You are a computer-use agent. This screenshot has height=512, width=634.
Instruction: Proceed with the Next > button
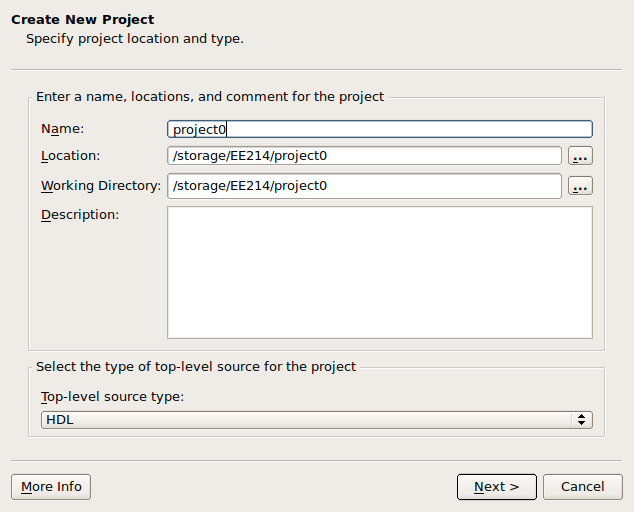click(x=497, y=487)
